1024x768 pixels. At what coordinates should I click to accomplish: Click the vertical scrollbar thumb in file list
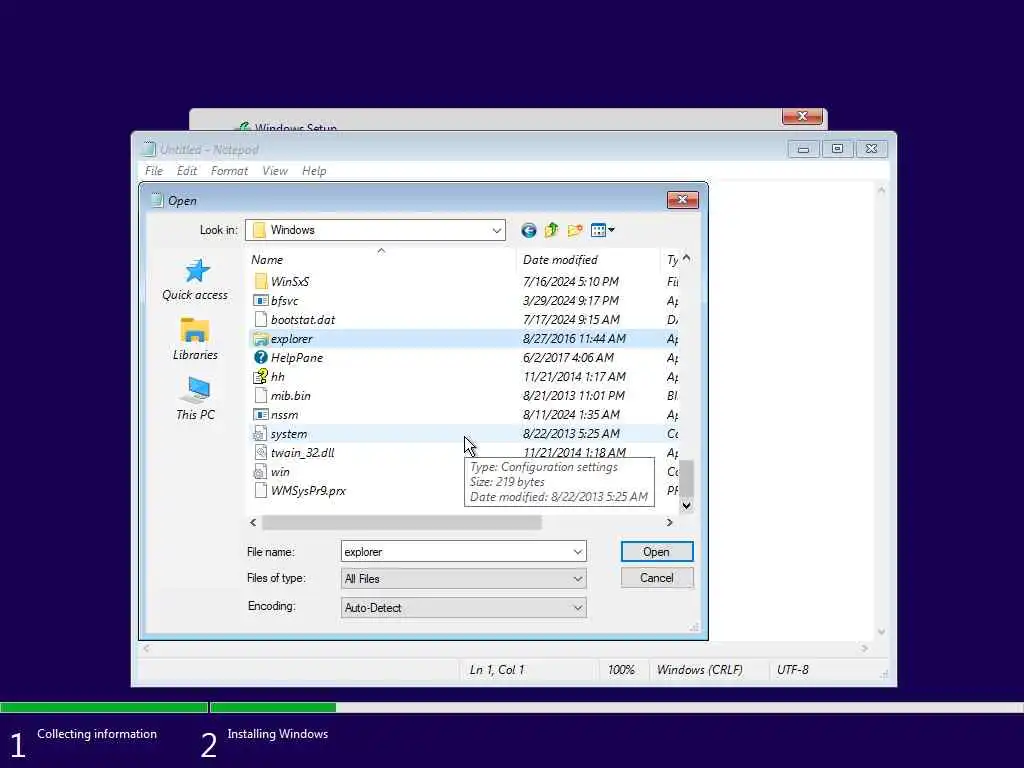[x=686, y=479]
